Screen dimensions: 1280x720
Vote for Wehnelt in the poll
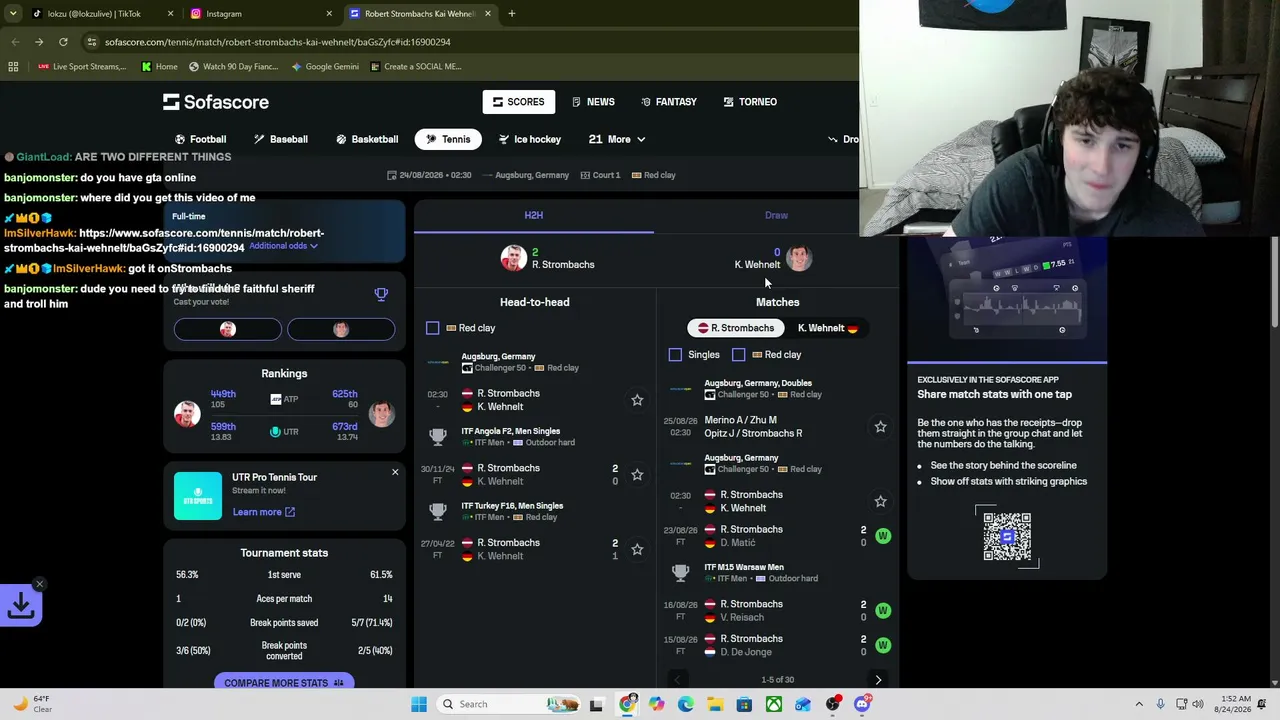(341, 330)
